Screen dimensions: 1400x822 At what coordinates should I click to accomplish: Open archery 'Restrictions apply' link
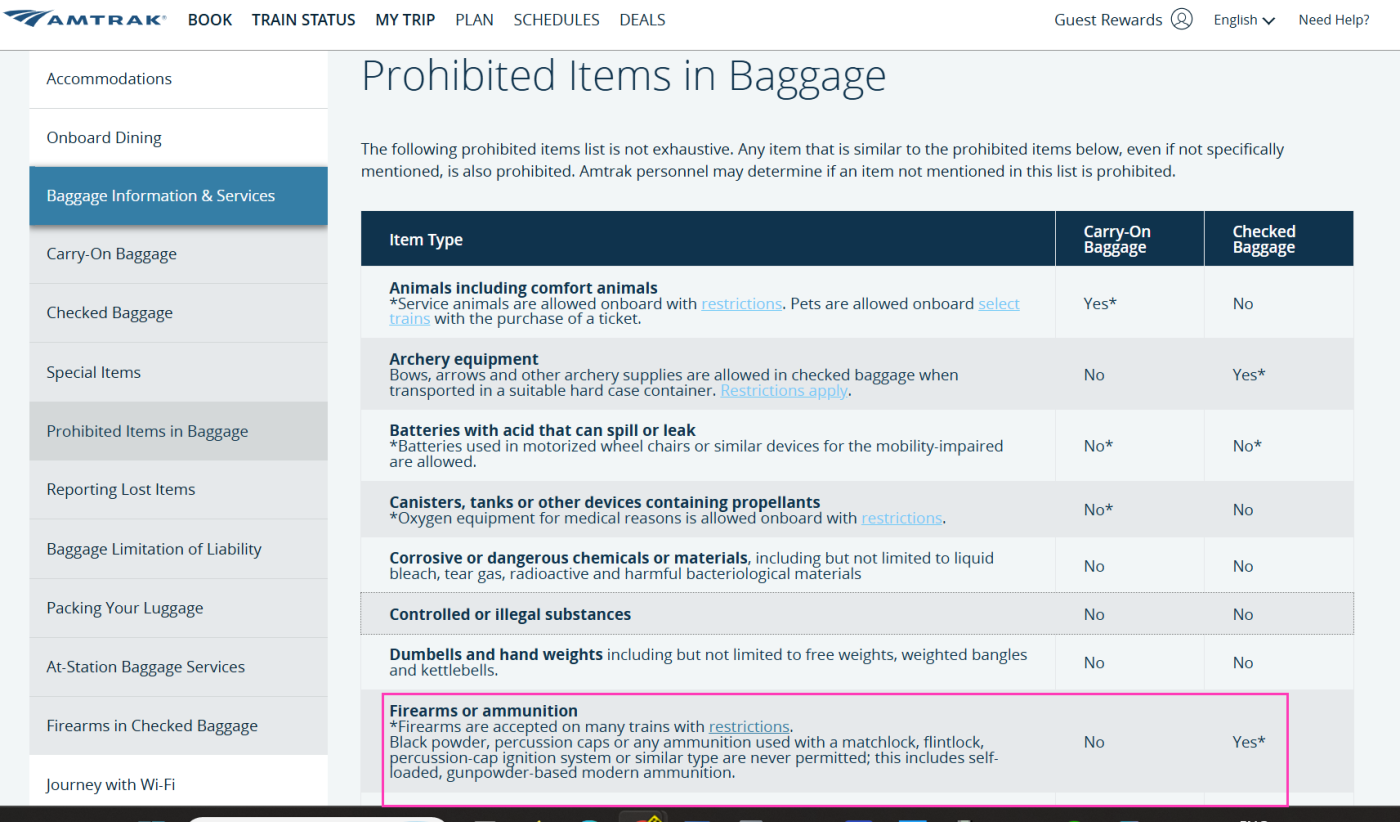coord(784,391)
